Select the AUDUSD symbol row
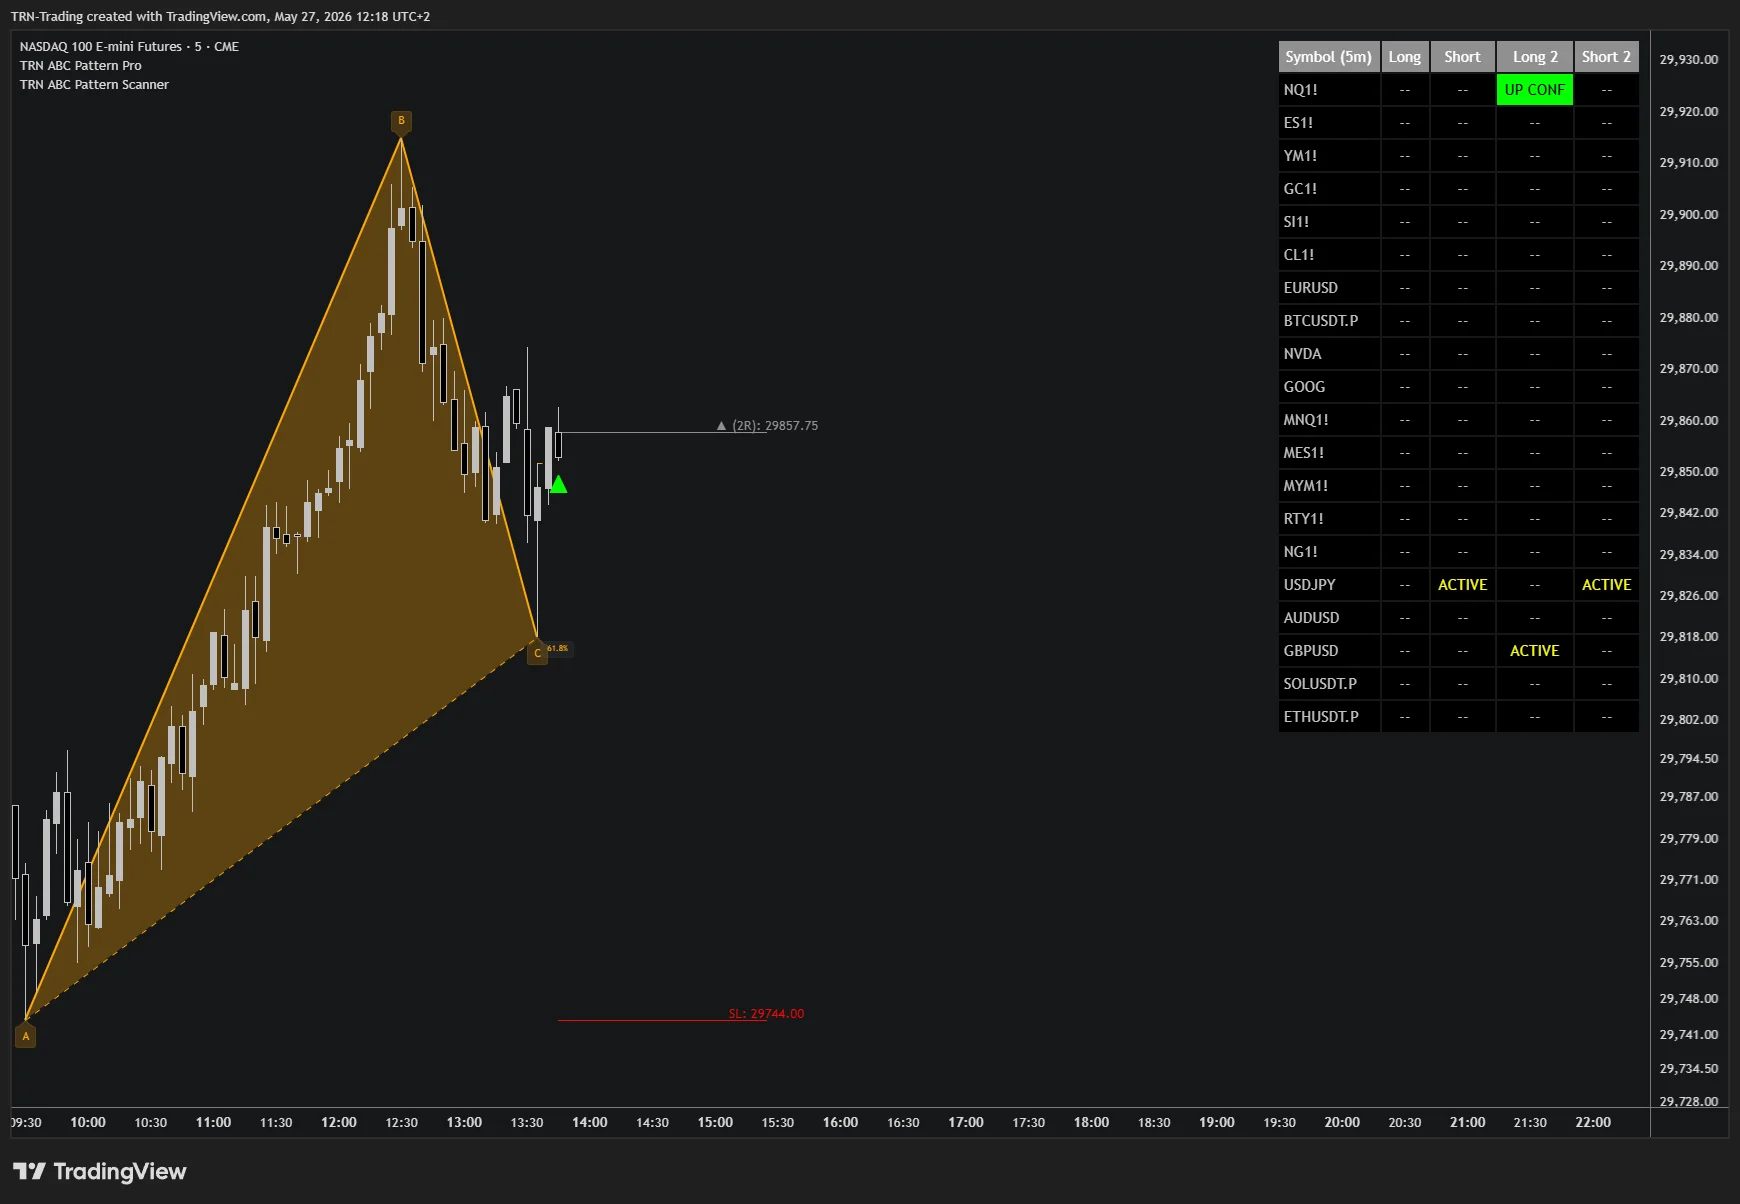1740x1204 pixels. coord(1458,618)
